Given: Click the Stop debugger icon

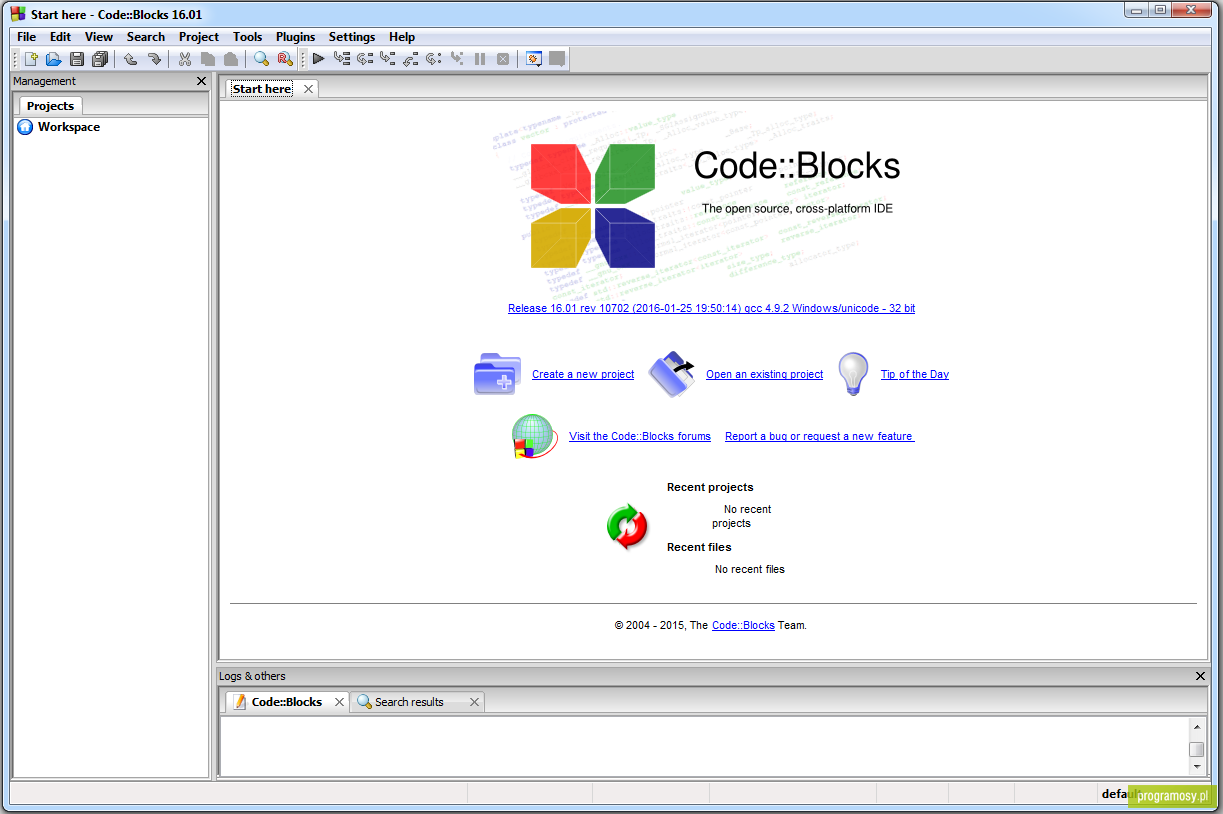Looking at the screenshot, I should (x=503, y=59).
